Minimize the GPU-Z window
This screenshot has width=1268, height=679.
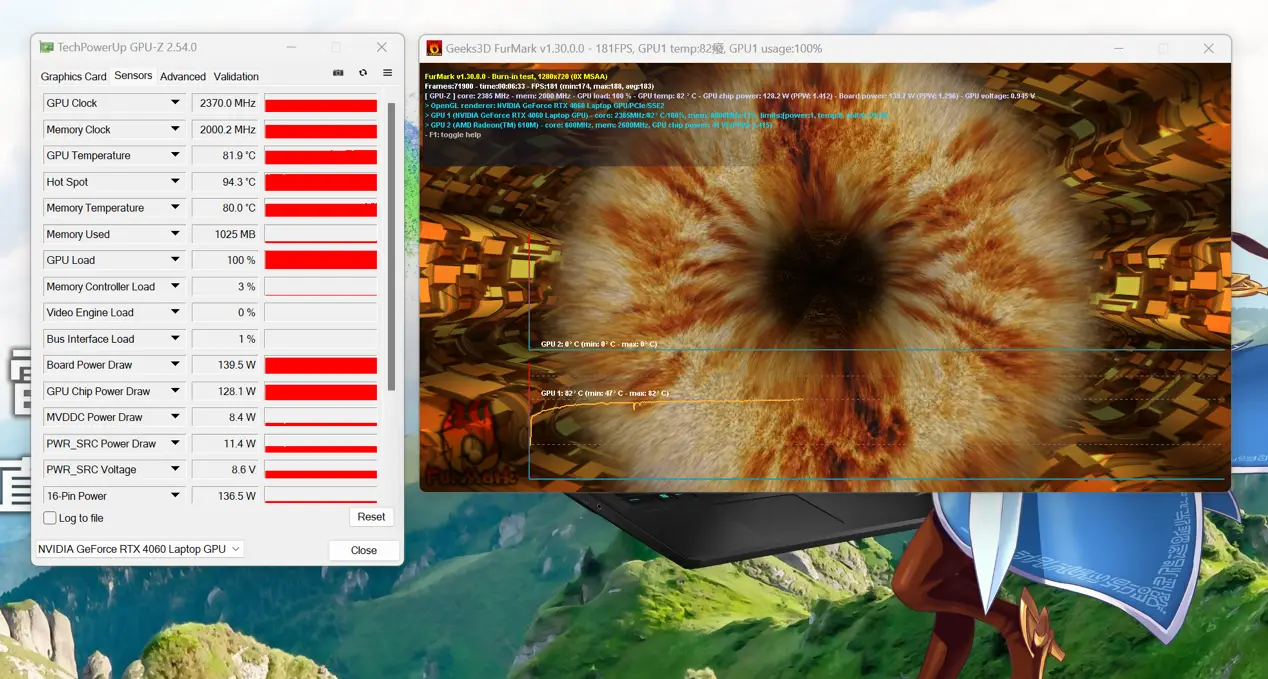(291, 47)
